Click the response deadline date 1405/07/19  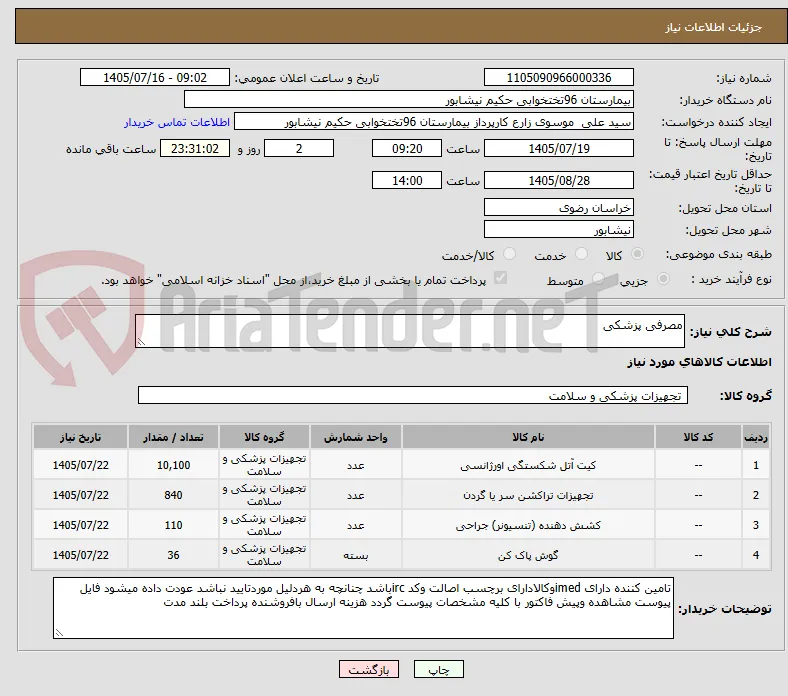tap(558, 149)
